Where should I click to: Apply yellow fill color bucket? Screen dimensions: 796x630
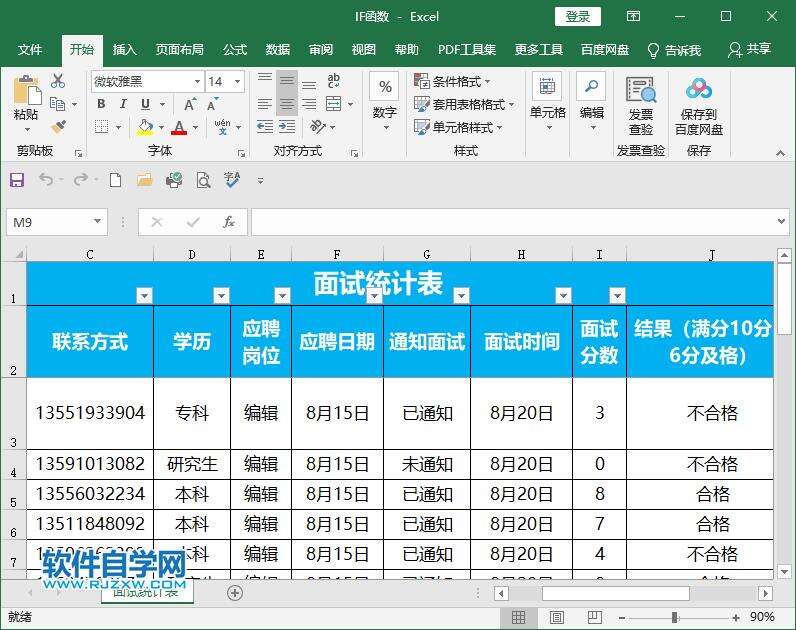(x=145, y=127)
